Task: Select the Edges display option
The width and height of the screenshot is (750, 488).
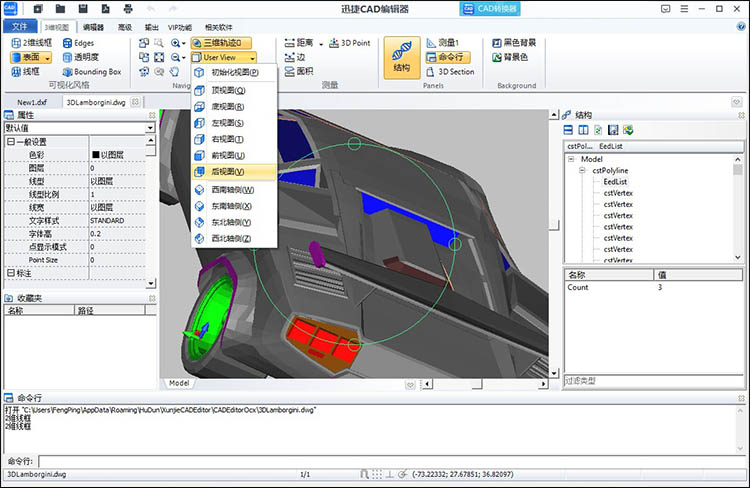Action: 78,43
